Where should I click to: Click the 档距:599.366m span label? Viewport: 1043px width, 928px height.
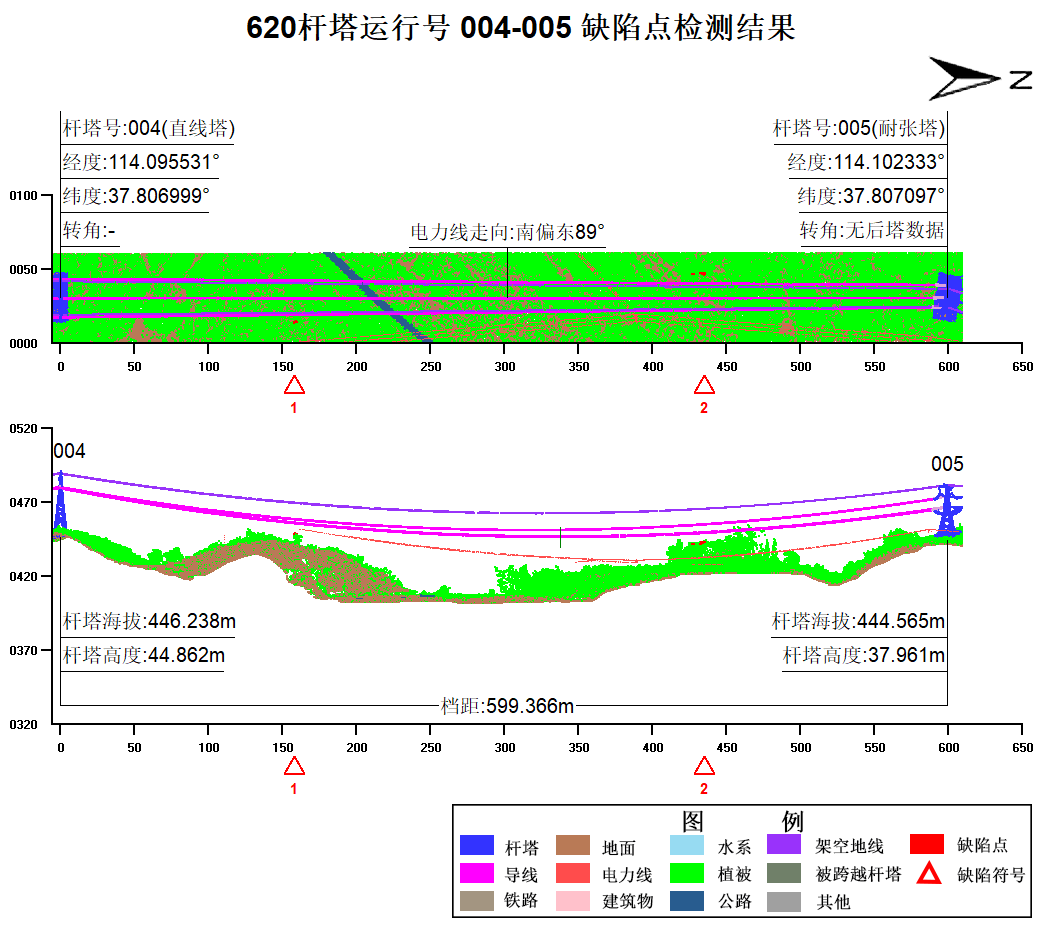pyautogui.click(x=508, y=706)
